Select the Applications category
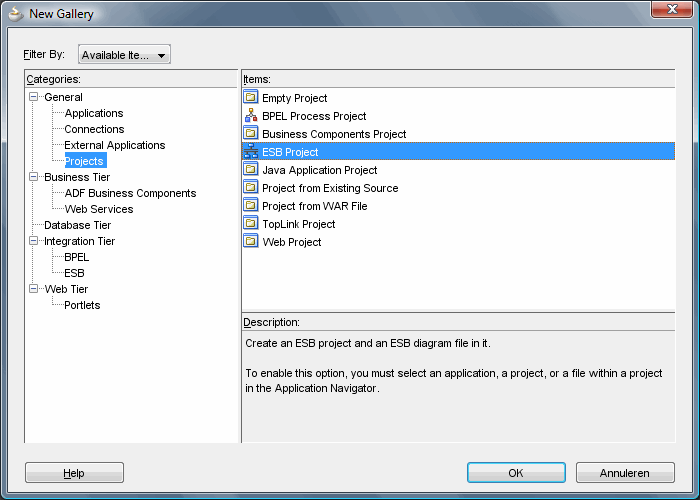Screen dimensions: 700x500 [94, 113]
